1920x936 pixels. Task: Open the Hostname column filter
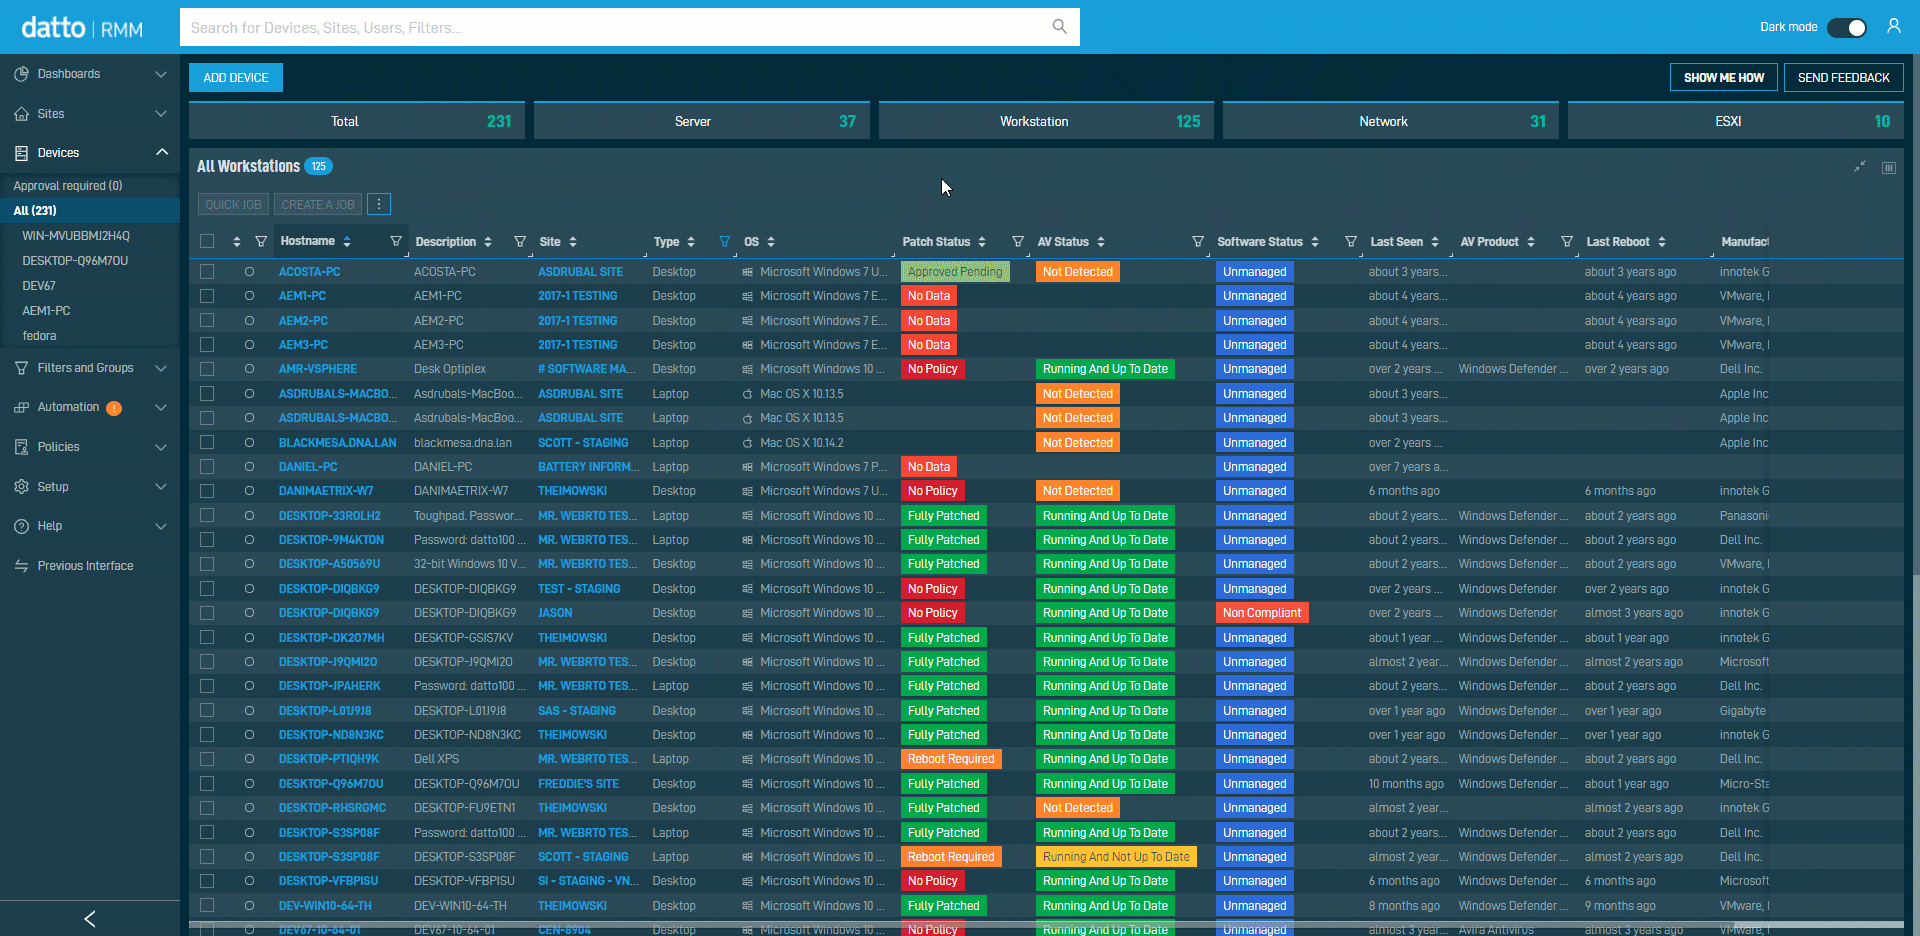coord(396,242)
